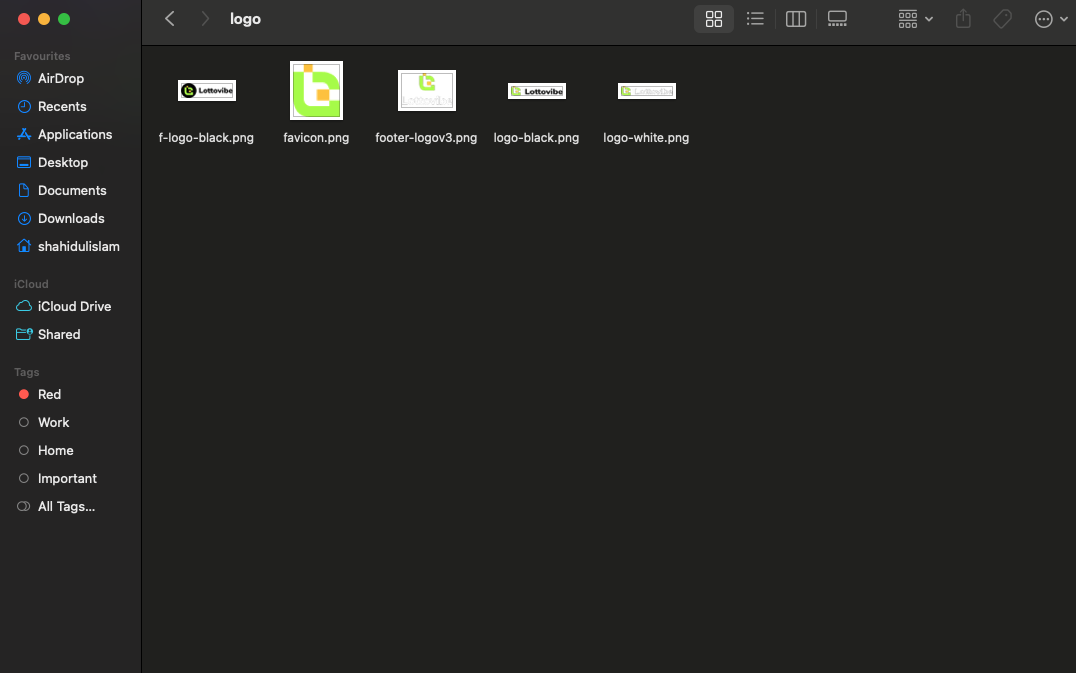Zoom the window with green button

(x=64, y=19)
